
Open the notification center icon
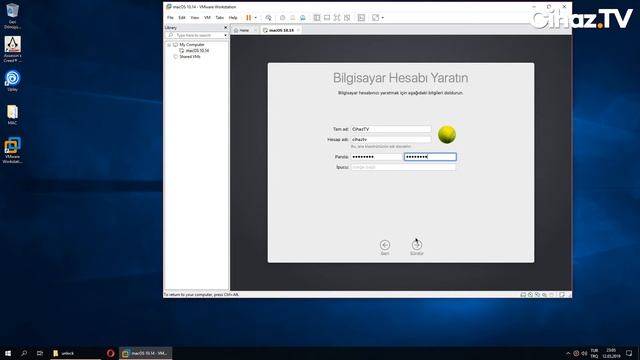(629, 353)
